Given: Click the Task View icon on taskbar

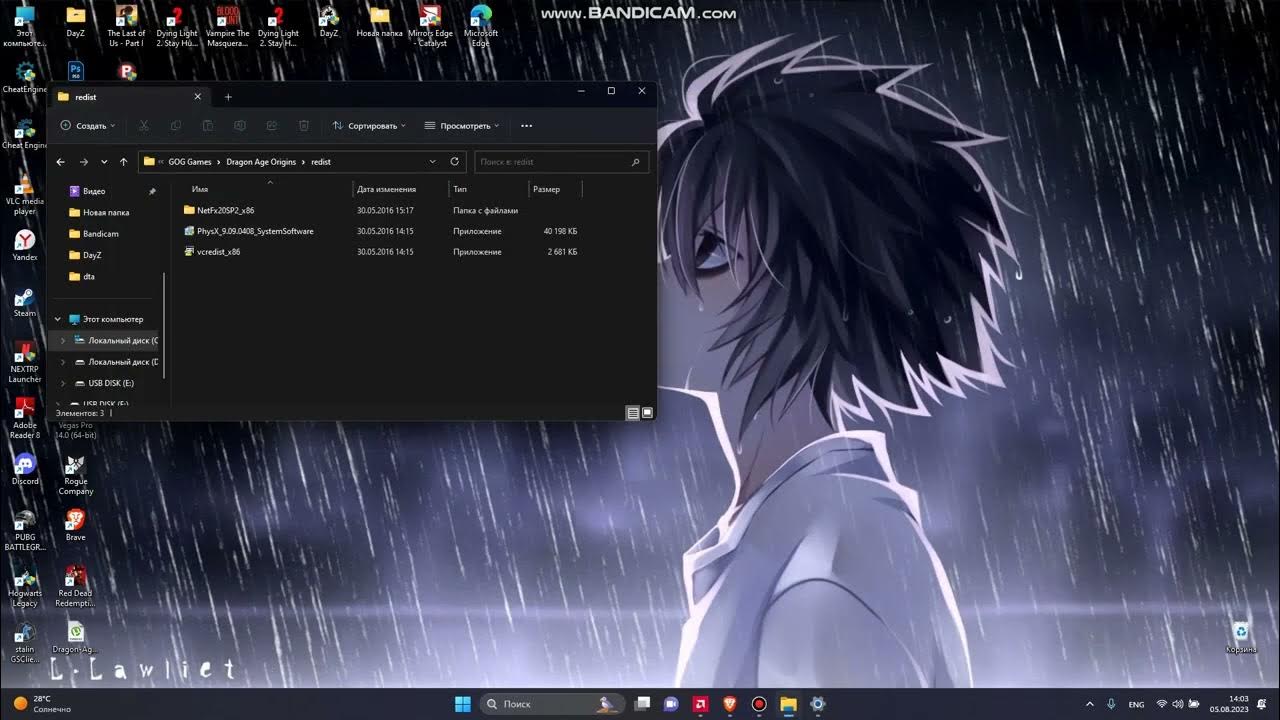Looking at the screenshot, I should (643, 704).
